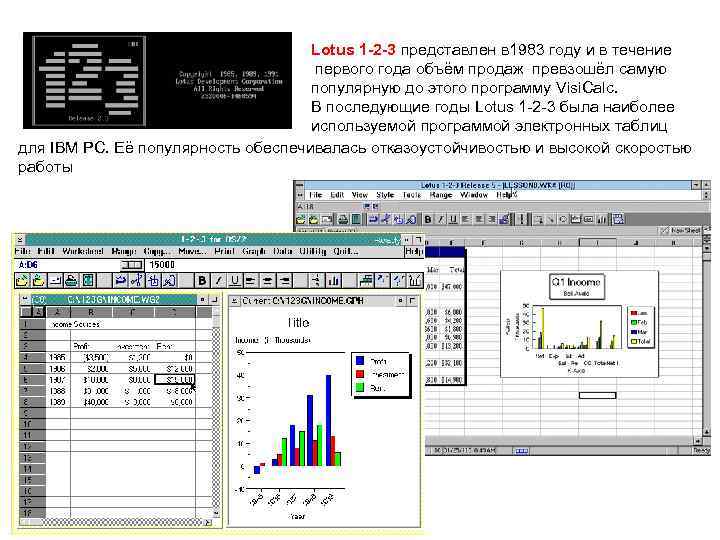Select cell containing 1985 in the INCOME worksheet
This screenshot has width=720, height=540.
pyautogui.click(x=57, y=357)
